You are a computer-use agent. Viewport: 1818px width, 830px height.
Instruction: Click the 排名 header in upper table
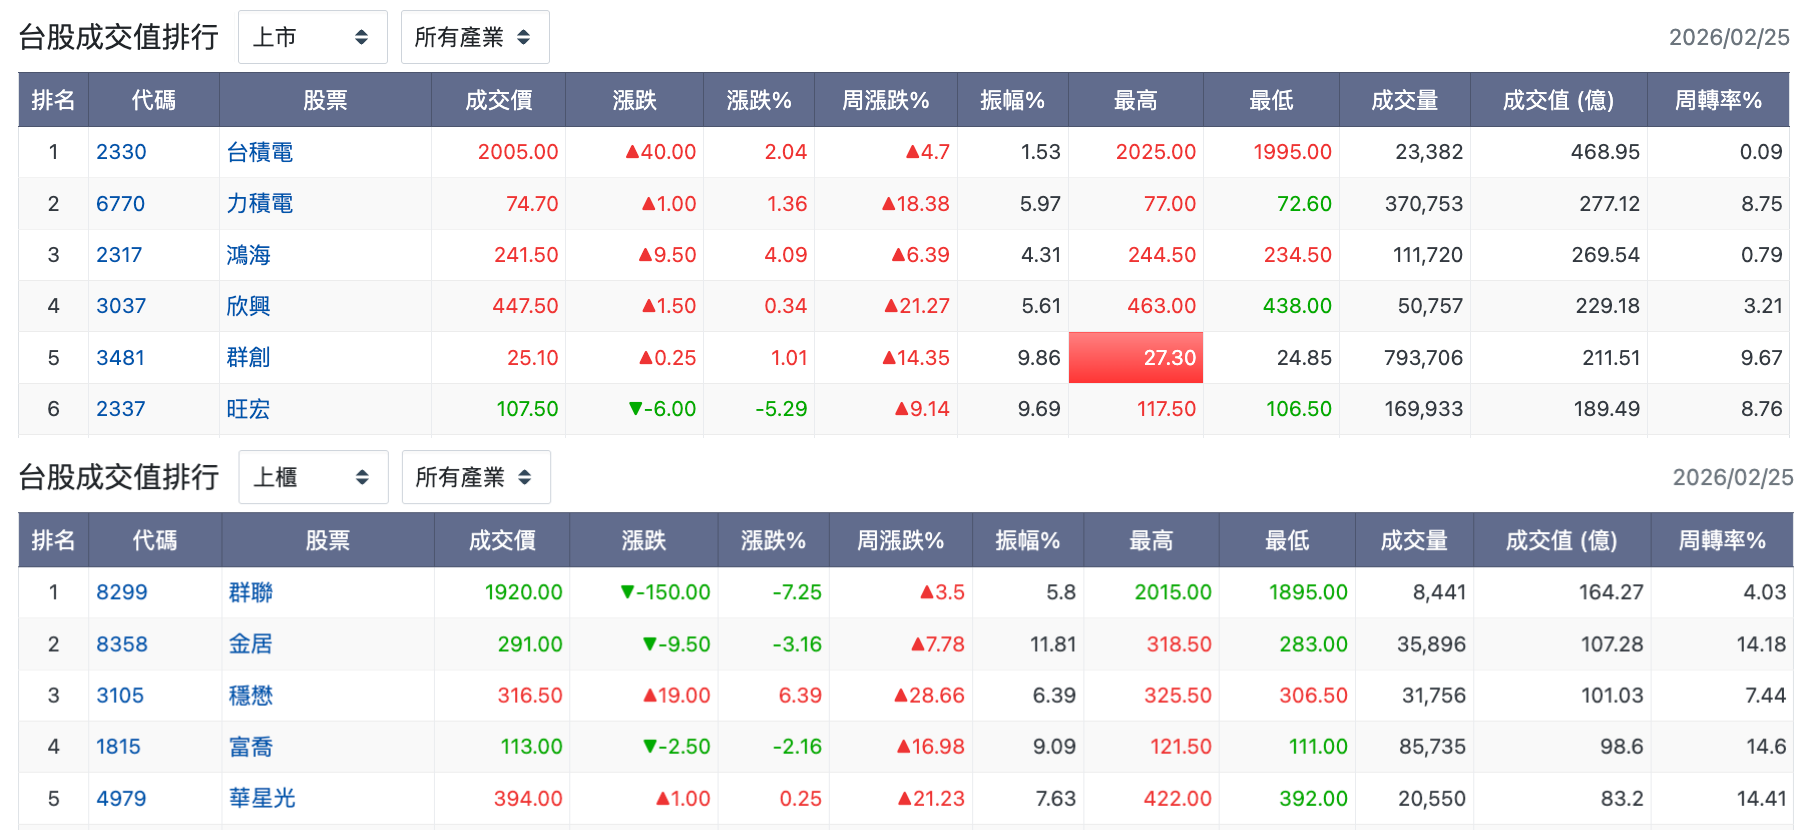[53, 100]
